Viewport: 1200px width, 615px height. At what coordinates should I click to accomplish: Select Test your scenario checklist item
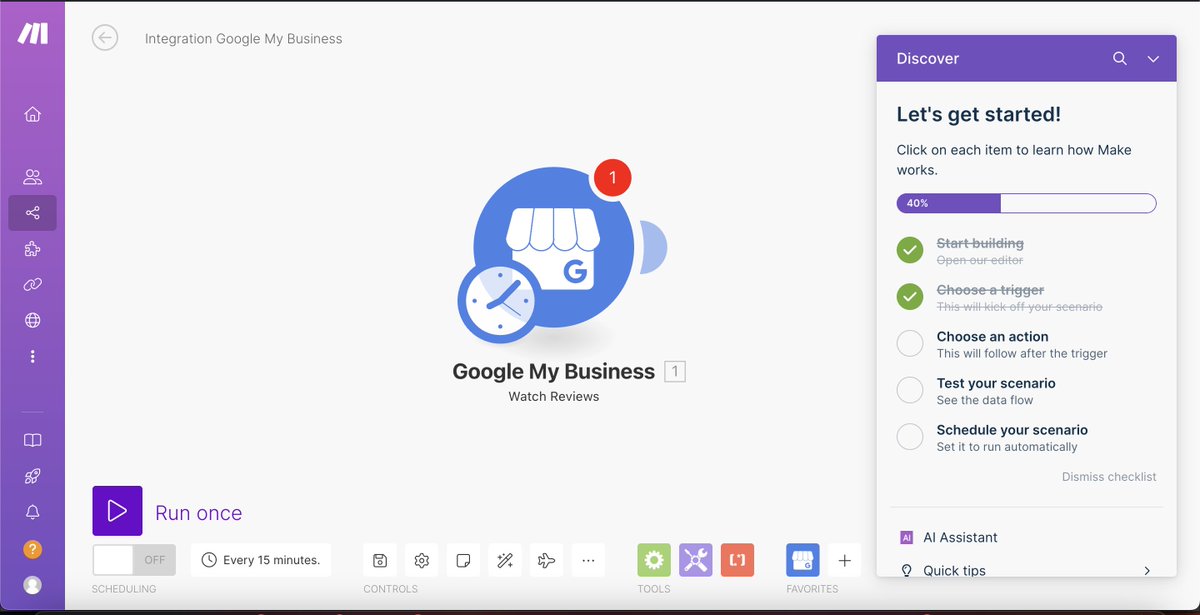(x=1026, y=390)
